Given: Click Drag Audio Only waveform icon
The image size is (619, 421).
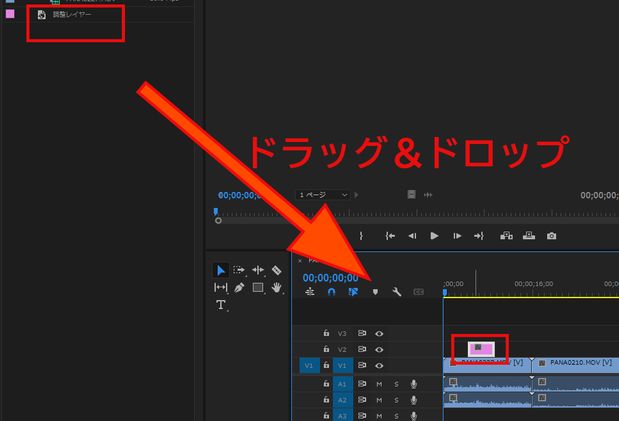Looking at the screenshot, I should [x=428, y=195].
